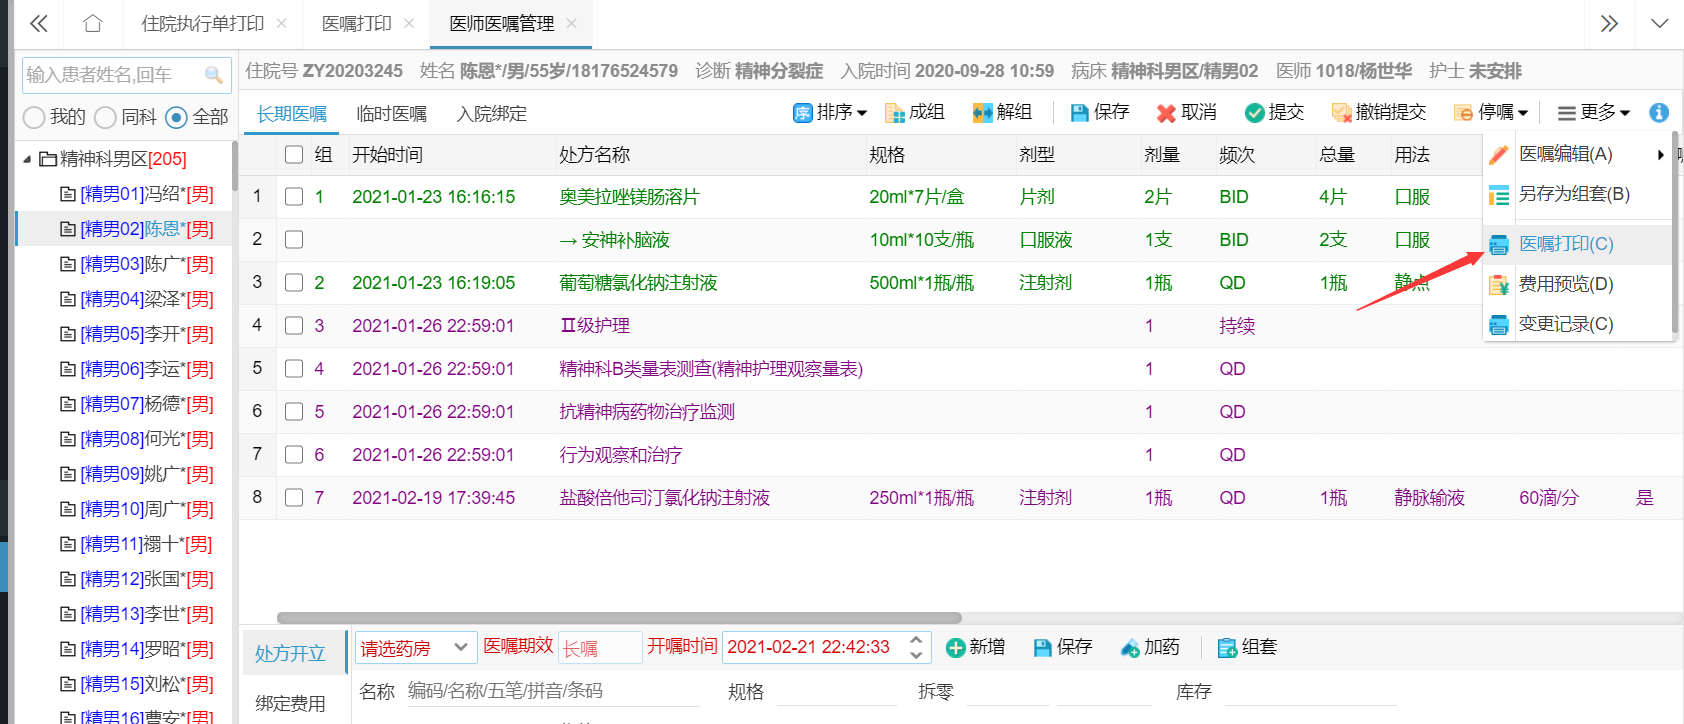
Task: Switch to 医嘱打印 tab
Action: (356, 24)
